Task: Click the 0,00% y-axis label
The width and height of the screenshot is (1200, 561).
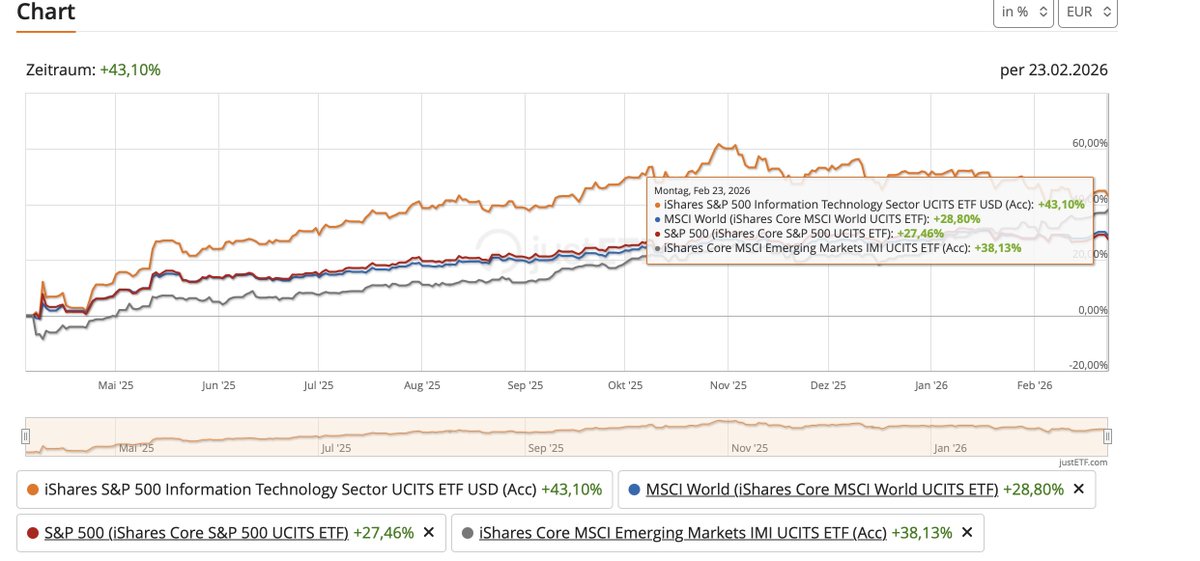Action: [x=1092, y=310]
